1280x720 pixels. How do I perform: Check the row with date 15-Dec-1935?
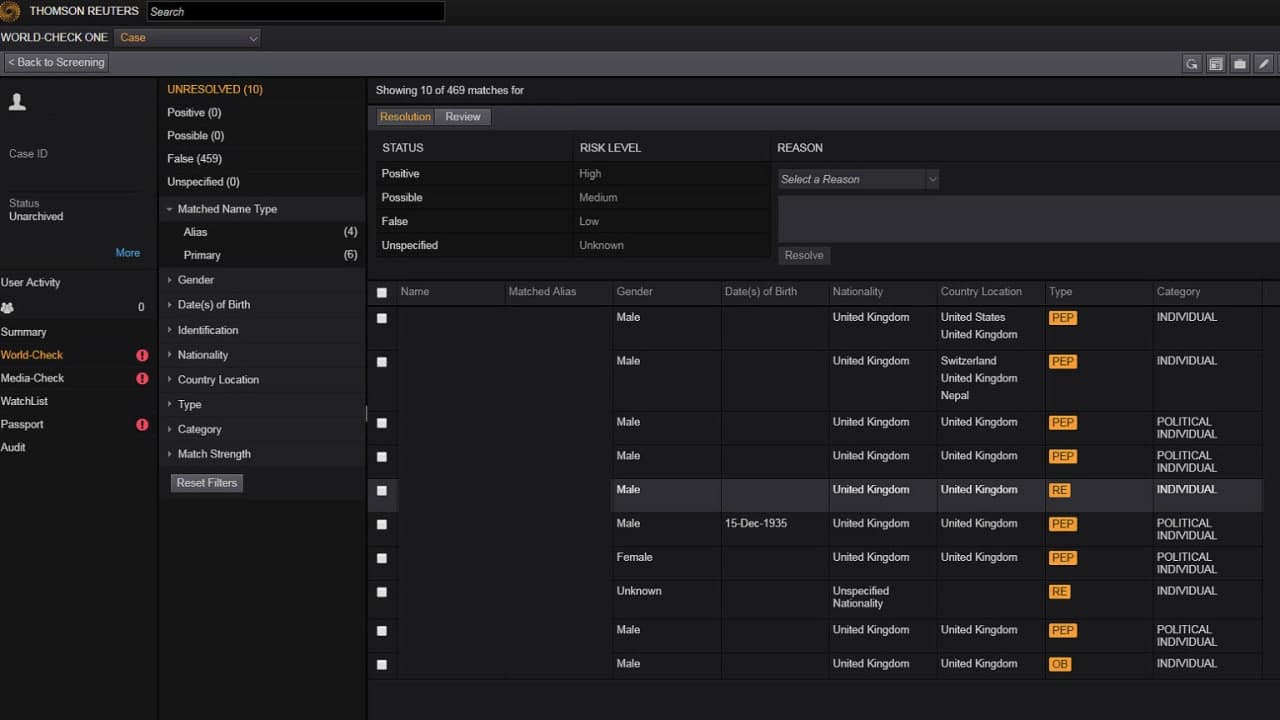coord(381,524)
